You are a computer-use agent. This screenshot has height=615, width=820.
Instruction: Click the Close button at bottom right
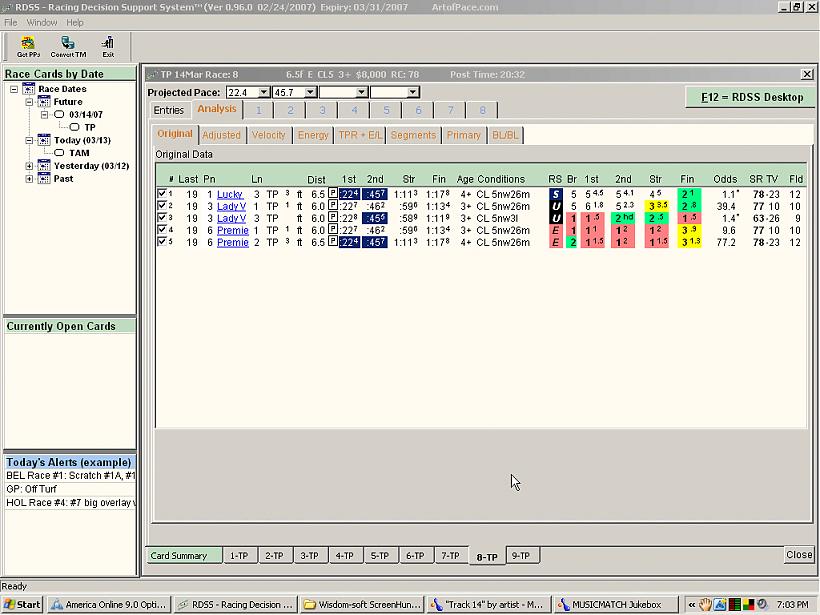(x=799, y=554)
